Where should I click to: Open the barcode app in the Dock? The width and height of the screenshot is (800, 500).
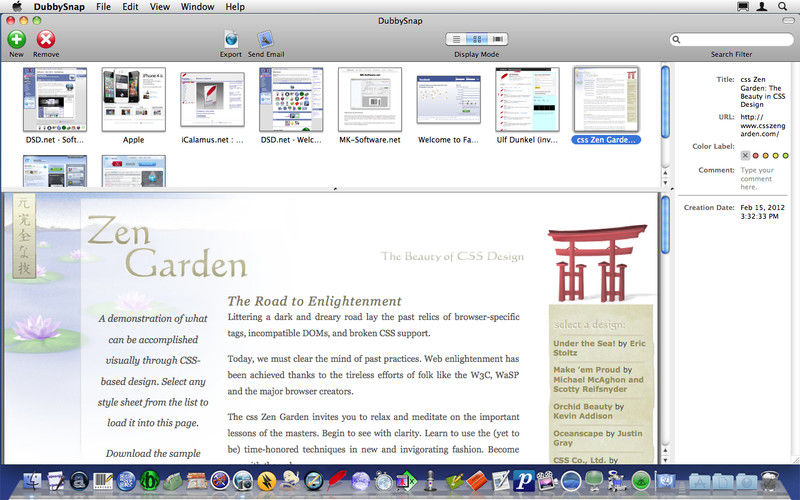tap(103, 481)
